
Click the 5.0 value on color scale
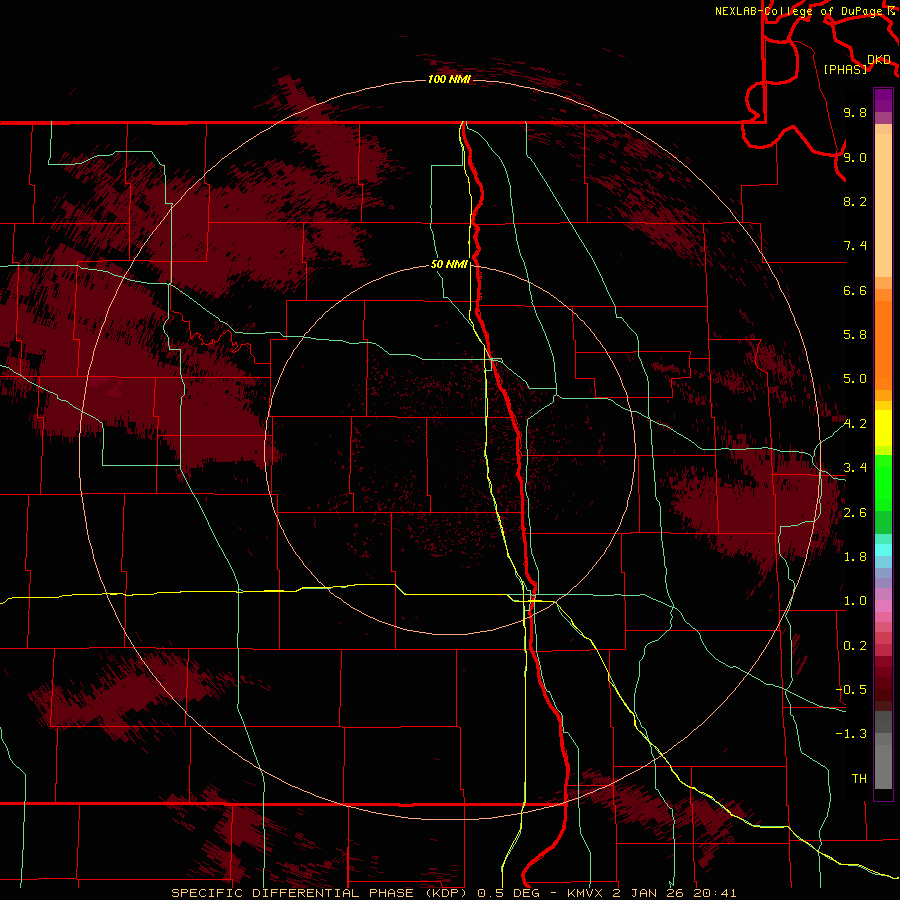point(855,379)
